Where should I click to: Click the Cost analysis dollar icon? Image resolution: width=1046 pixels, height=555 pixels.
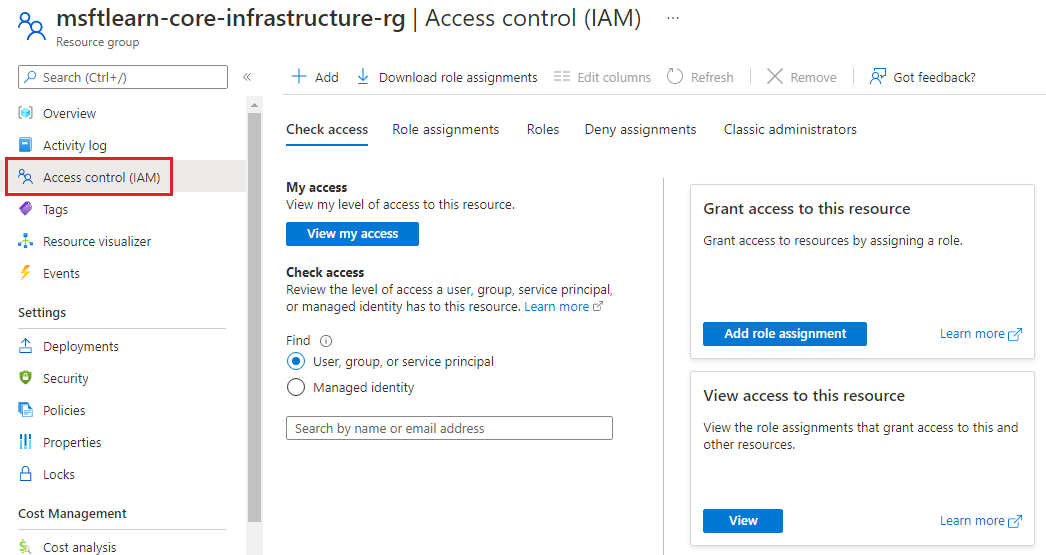click(25, 547)
